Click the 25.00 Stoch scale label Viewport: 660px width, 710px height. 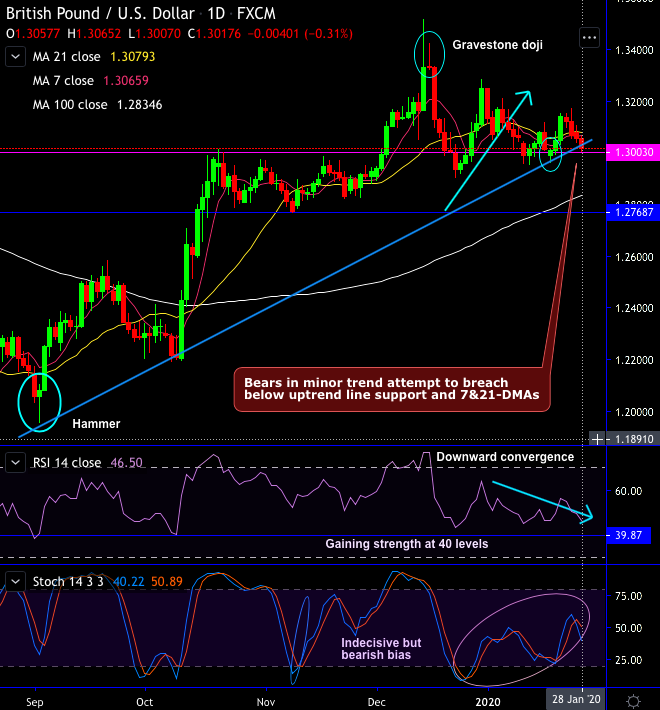coord(628,660)
